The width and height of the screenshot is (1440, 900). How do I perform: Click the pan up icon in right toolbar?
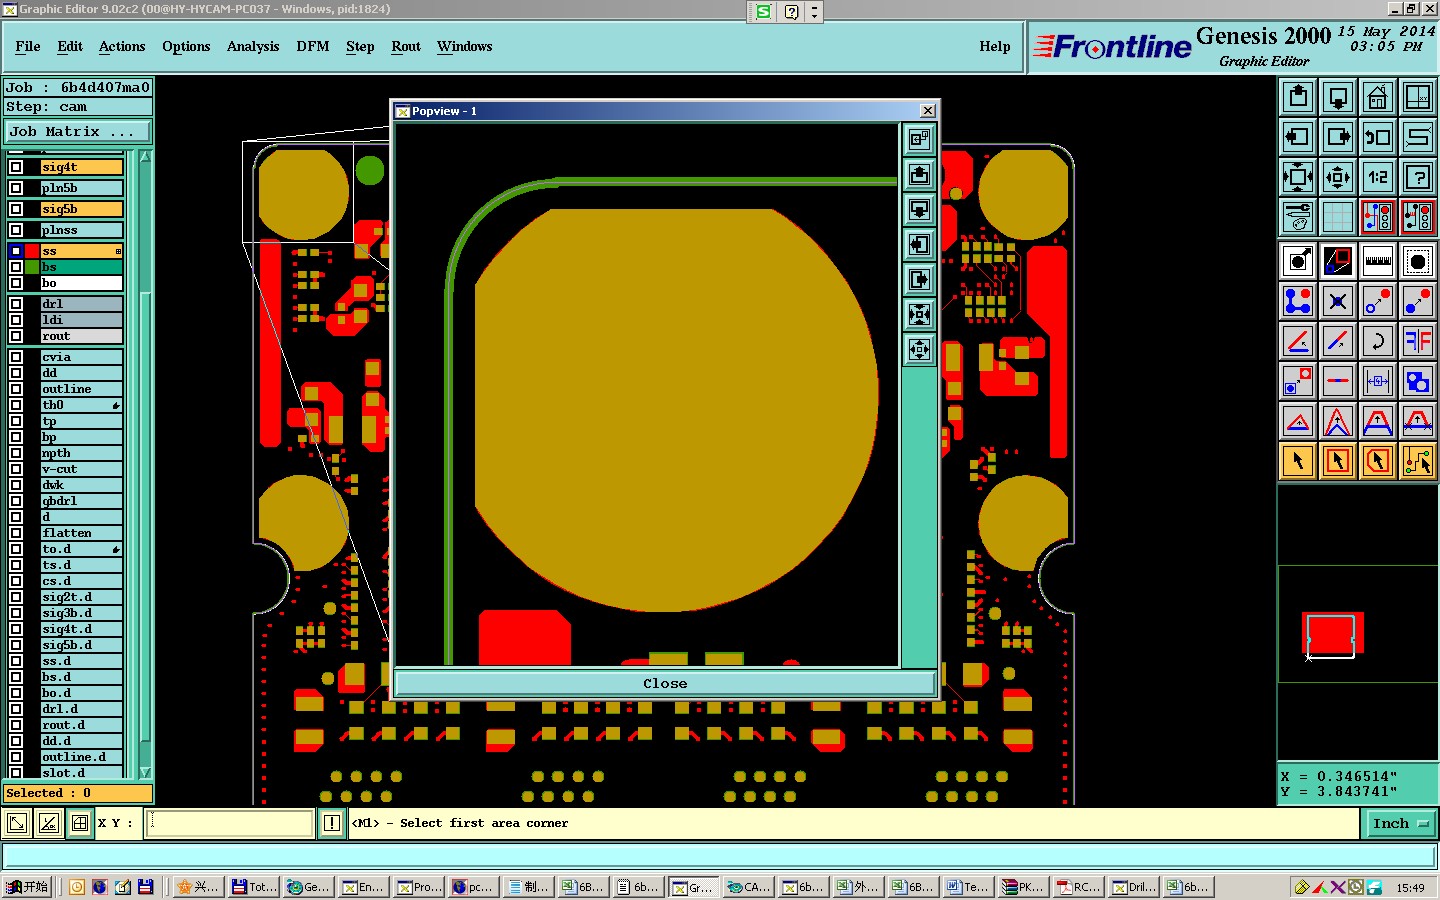1298,97
